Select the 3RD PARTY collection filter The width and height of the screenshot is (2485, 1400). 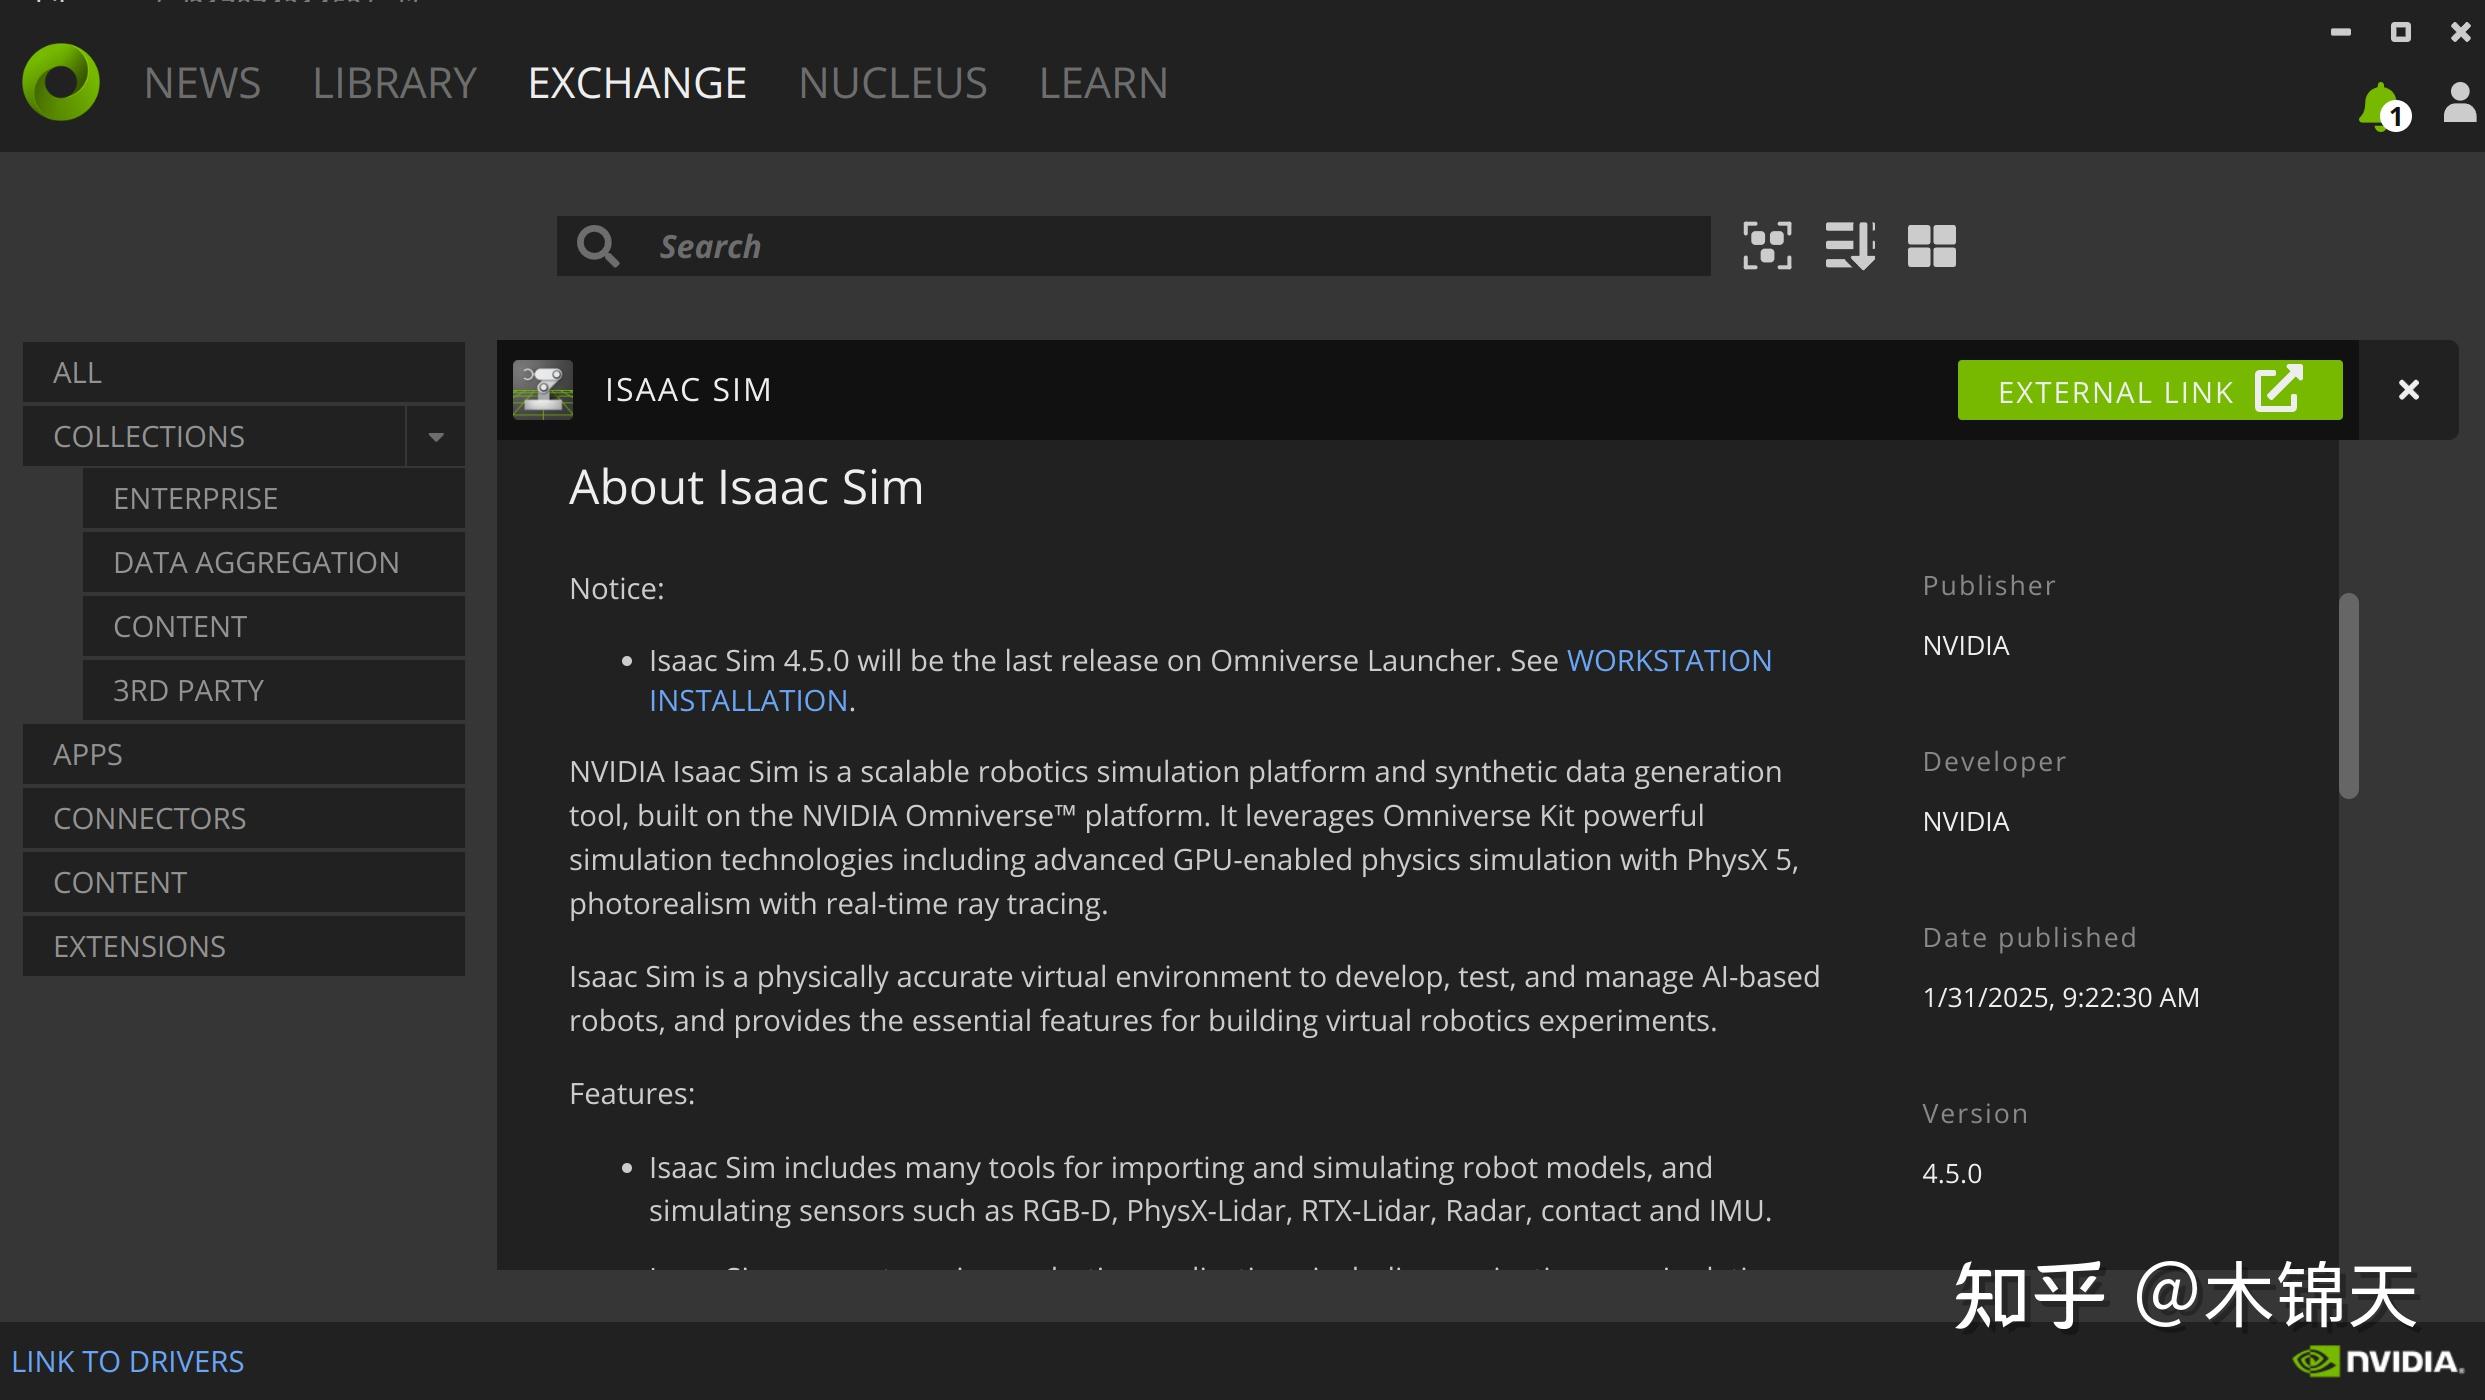(x=188, y=689)
